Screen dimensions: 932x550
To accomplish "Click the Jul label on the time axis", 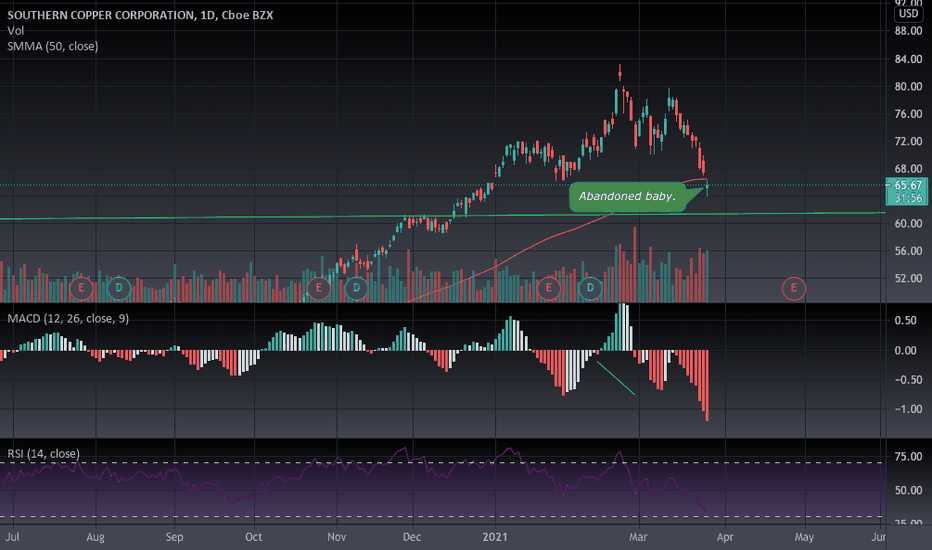I will click(x=12, y=537).
